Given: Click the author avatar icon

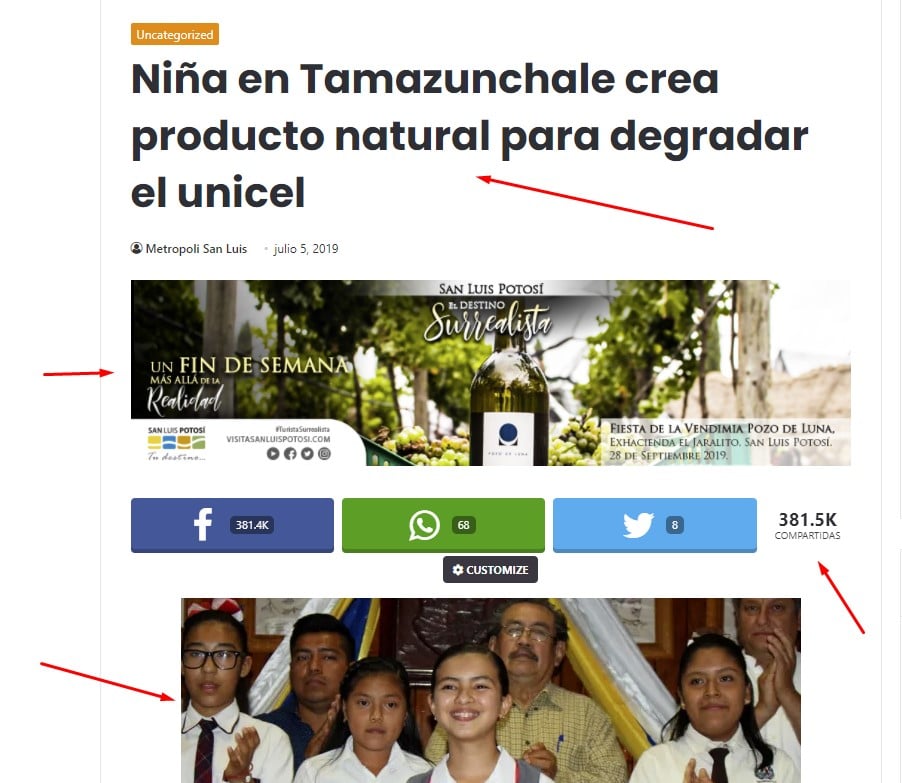Looking at the screenshot, I should [136, 249].
